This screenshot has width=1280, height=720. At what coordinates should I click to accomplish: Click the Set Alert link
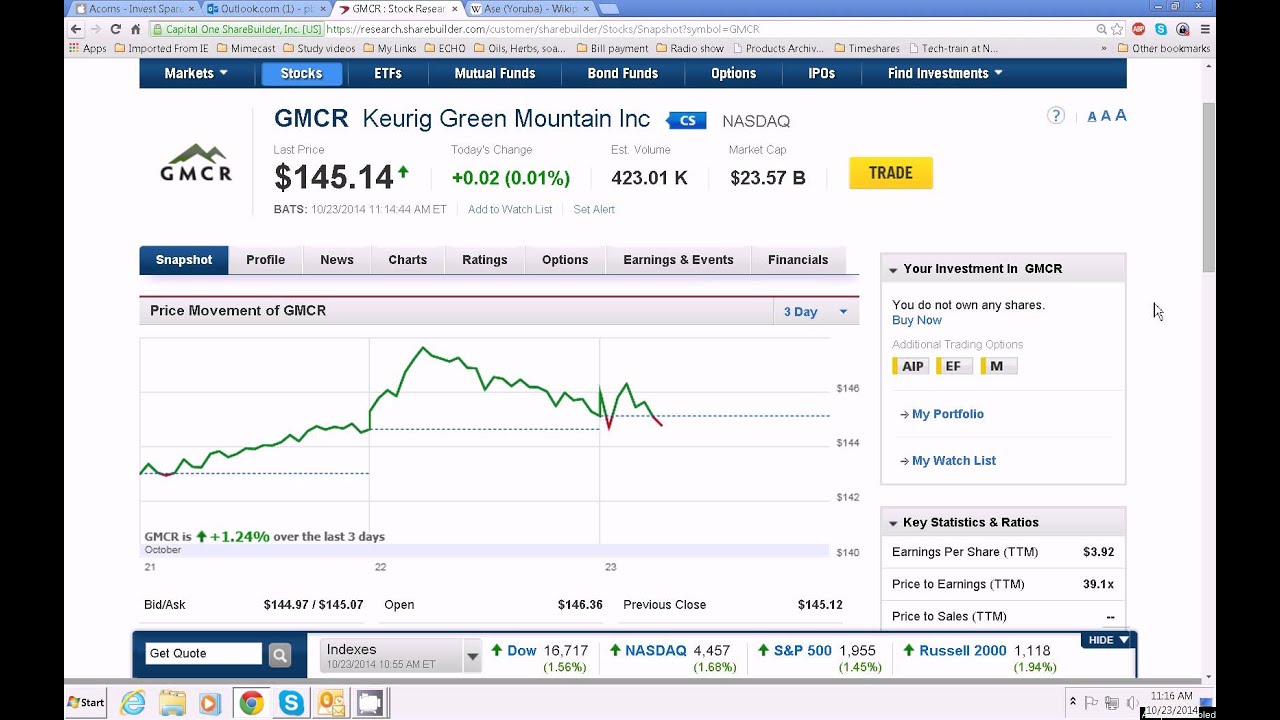pos(594,210)
